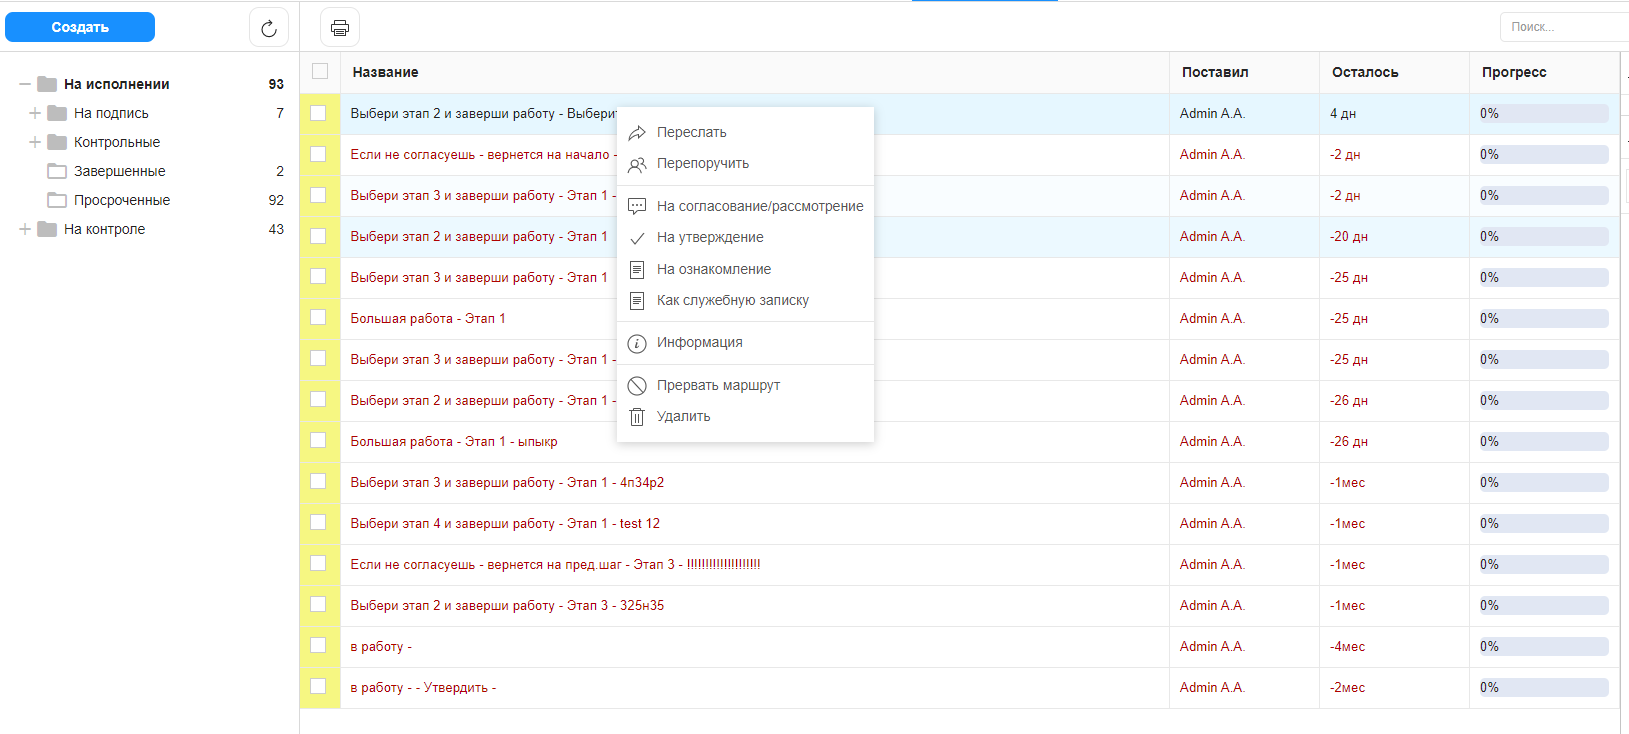Check the row ending with 325н35
Screen dimensions: 1629x734
(x=318, y=604)
